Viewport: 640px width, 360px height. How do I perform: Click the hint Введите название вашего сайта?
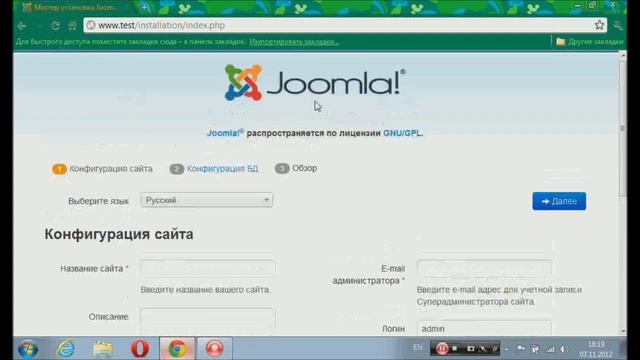coord(205,290)
